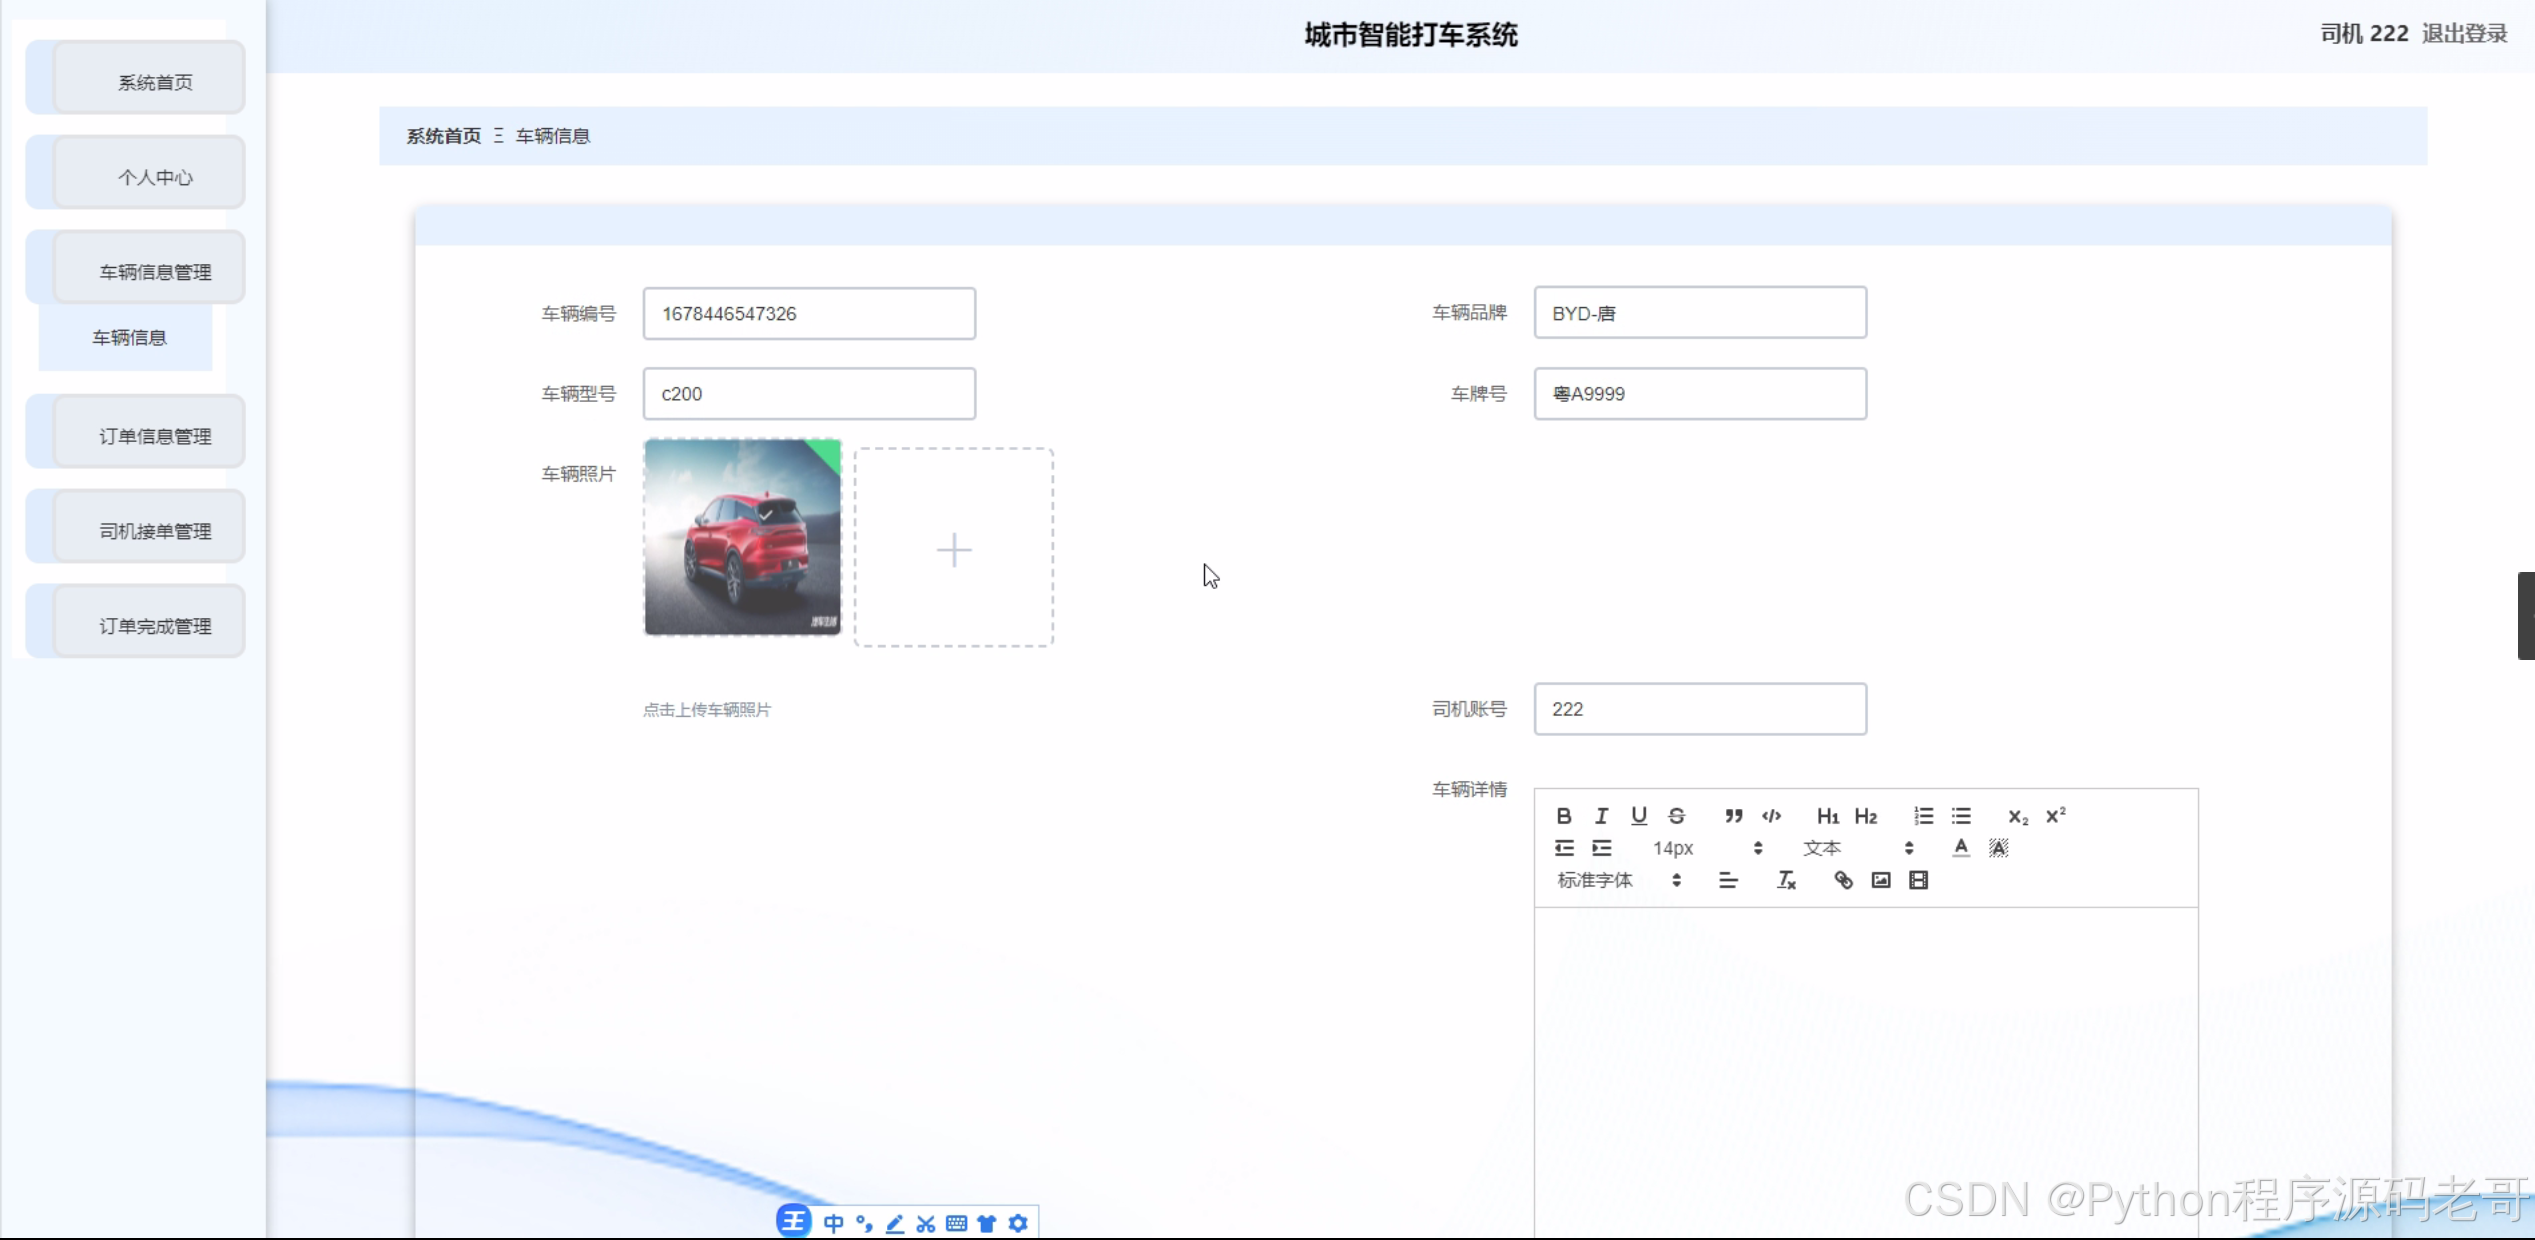
Task: Insert a blockquote in the editor
Action: pyautogui.click(x=1733, y=816)
